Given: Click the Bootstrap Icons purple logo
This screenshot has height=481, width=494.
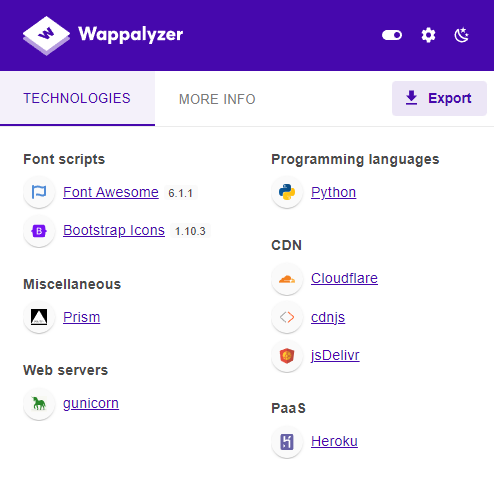Looking at the screenshot, I should pos(39,231).
